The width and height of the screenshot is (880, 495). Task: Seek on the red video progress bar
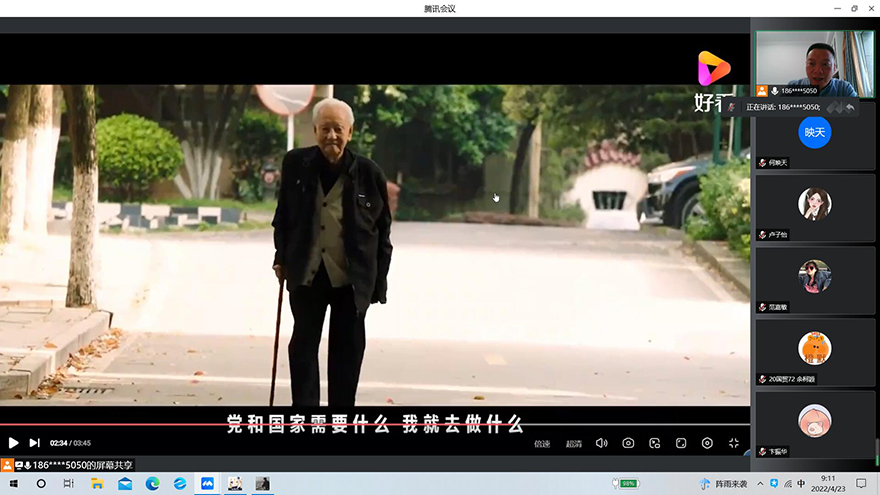375,424
